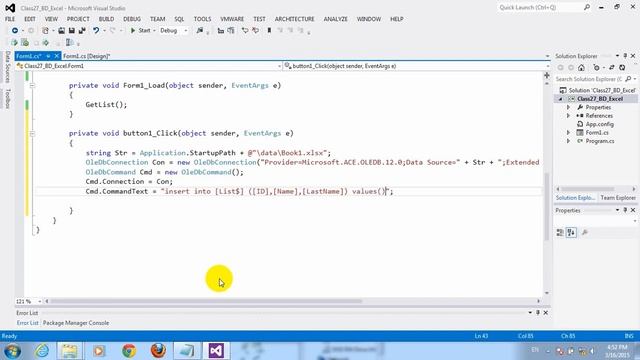Open the EDIT menu

(x=30, y=19)
